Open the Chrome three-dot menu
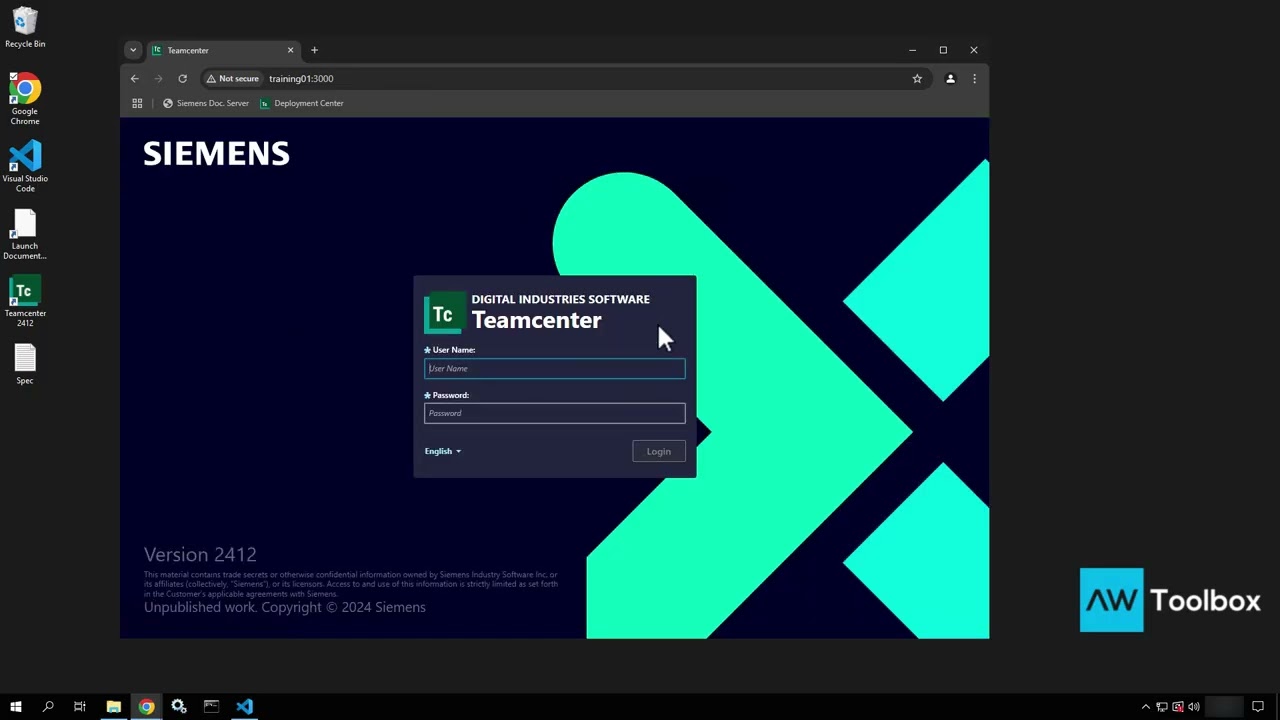Viewport: 1280px width, 720px height. [x=974, y=78]
